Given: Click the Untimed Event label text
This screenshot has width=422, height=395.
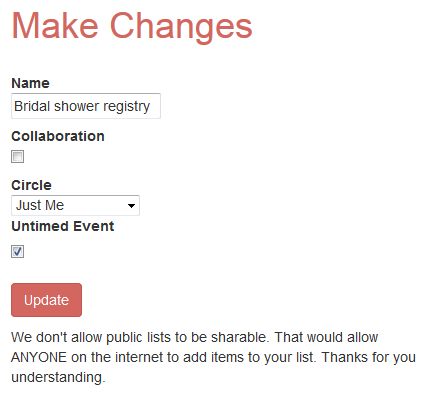Looking at the screenshot, I should (x=63, y=226).
